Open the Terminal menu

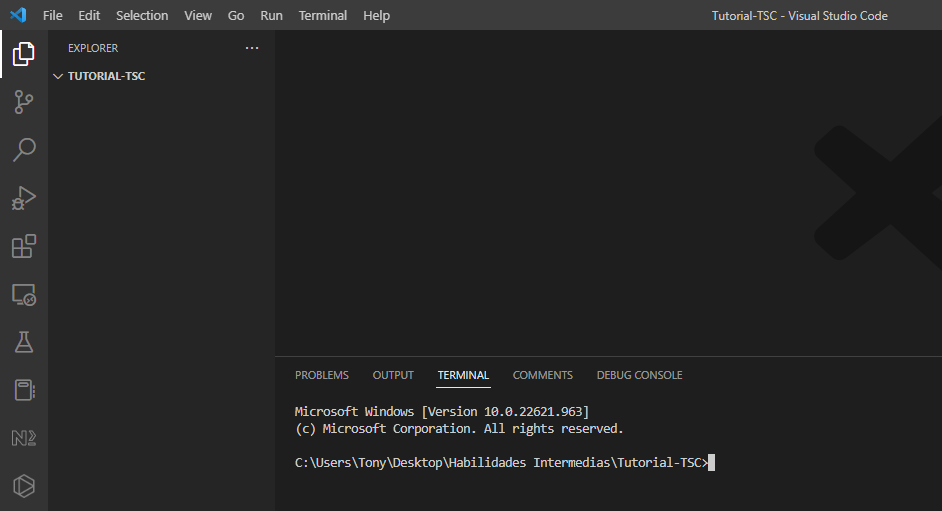pyautogui.click(x=323, y=15)
